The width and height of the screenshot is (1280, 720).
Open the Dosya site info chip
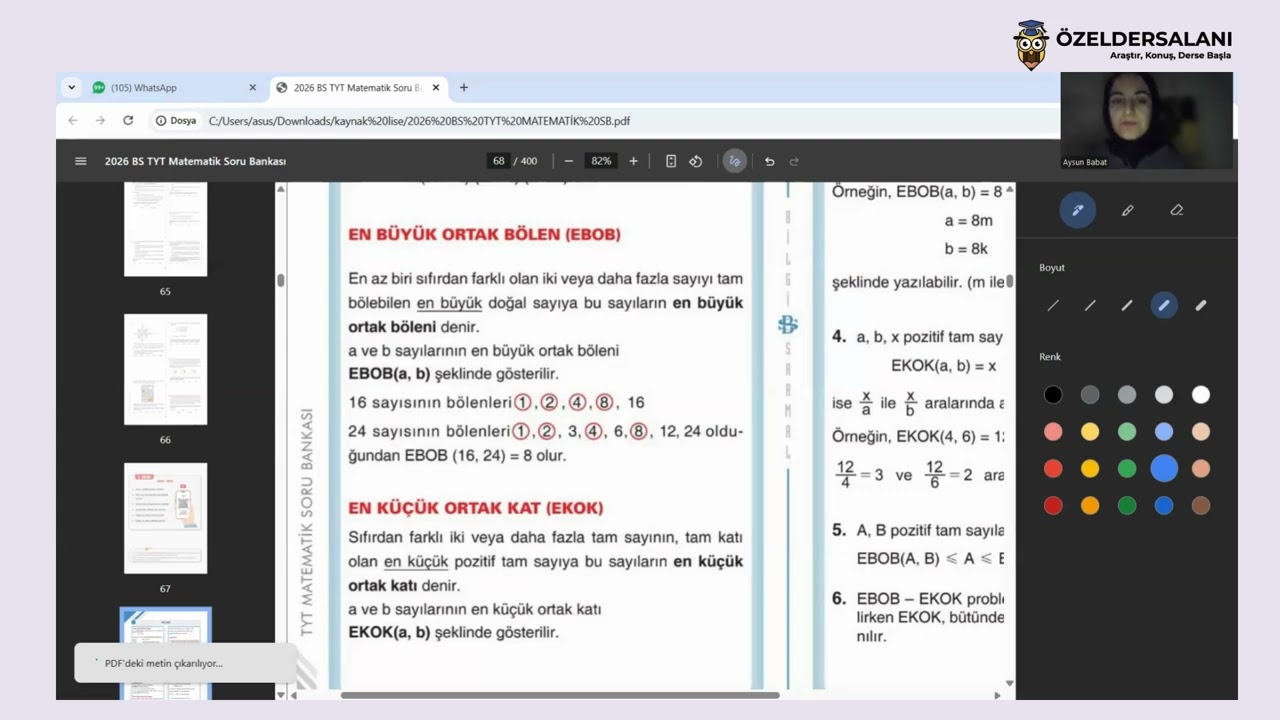tap(176, 120)
